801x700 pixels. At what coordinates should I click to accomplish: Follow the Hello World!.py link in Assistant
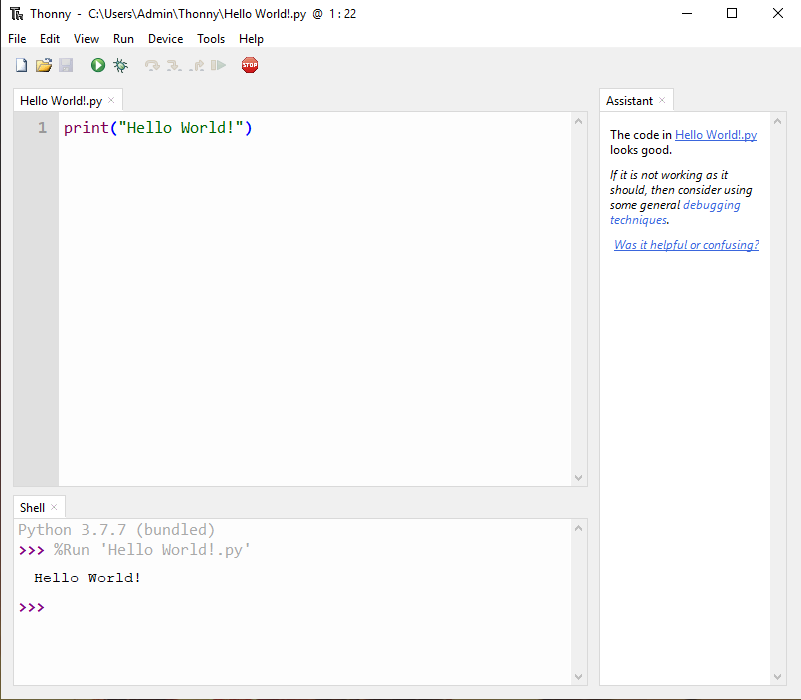[x=716, y=135]
